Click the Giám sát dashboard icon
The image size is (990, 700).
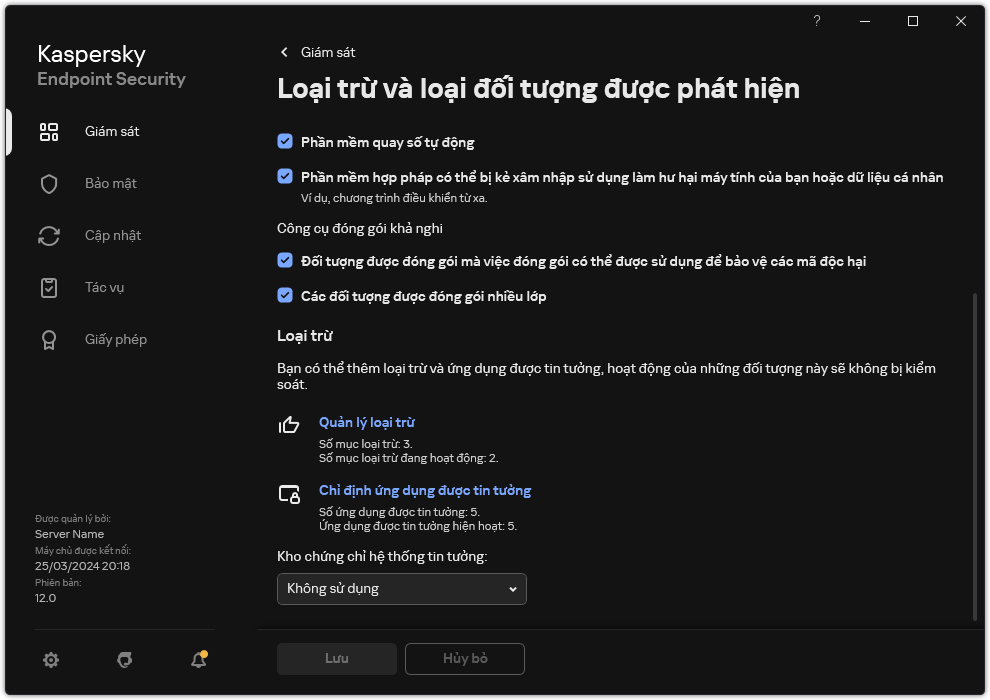[x=49, y=132]
